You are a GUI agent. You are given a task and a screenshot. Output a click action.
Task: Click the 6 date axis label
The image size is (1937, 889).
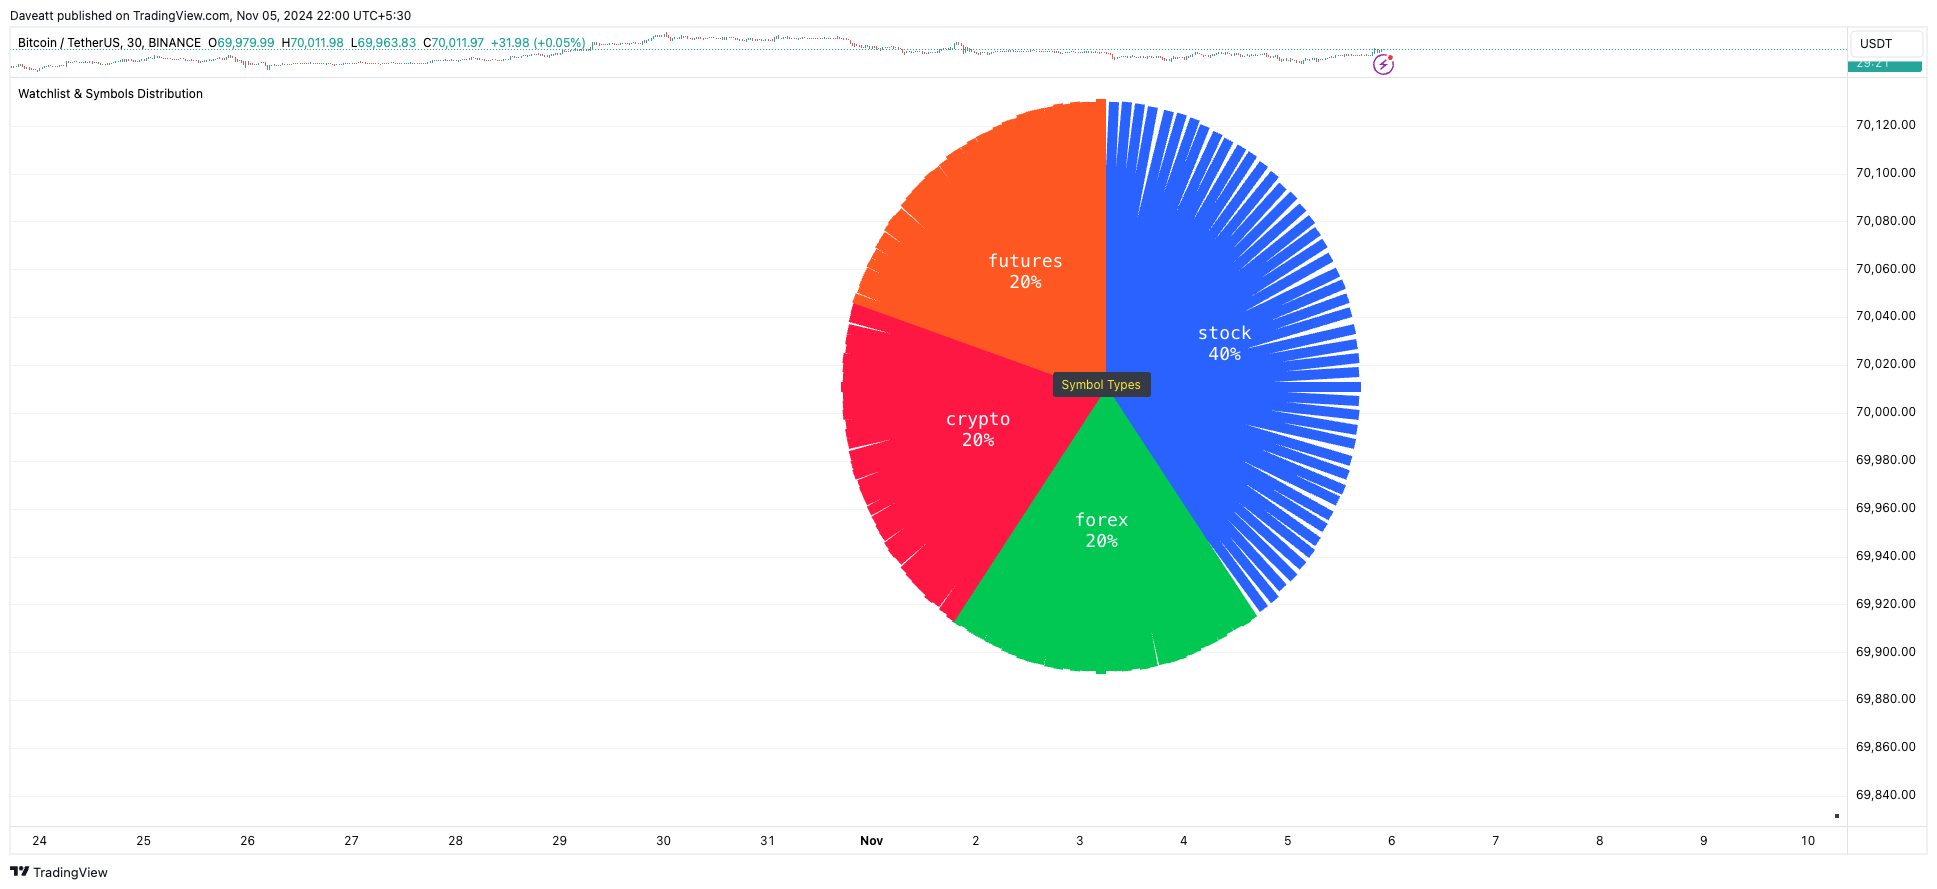1392,841
